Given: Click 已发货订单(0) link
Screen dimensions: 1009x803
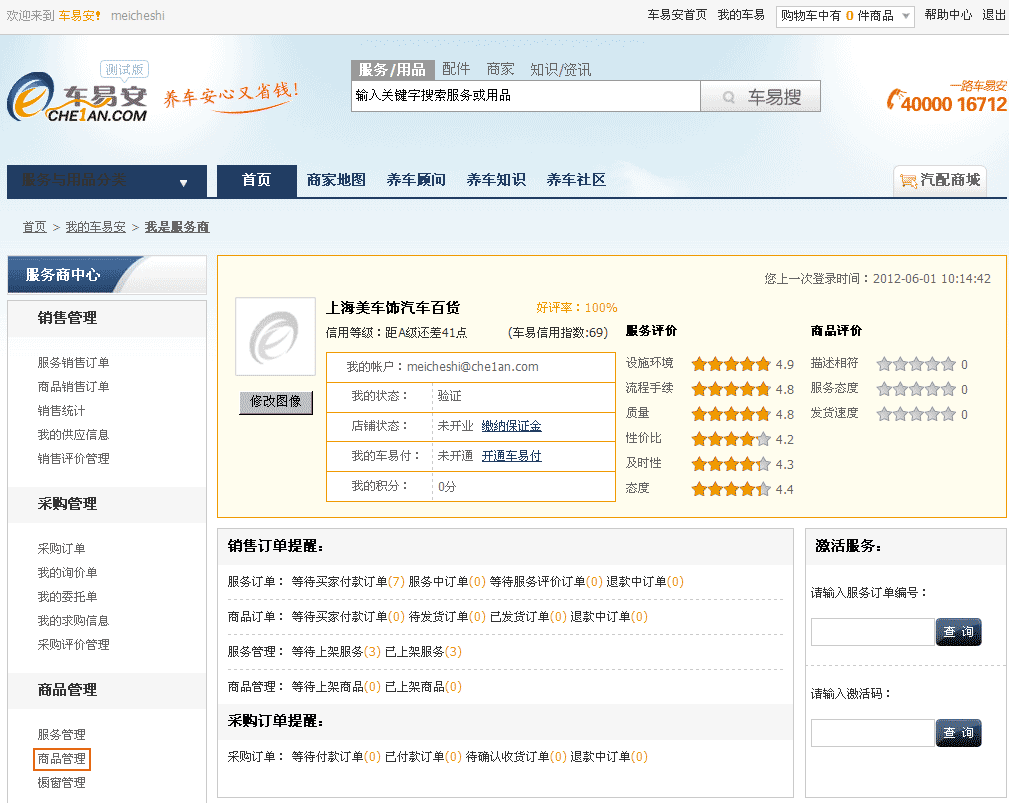Looking at the screenshot, I should [528, 617].
